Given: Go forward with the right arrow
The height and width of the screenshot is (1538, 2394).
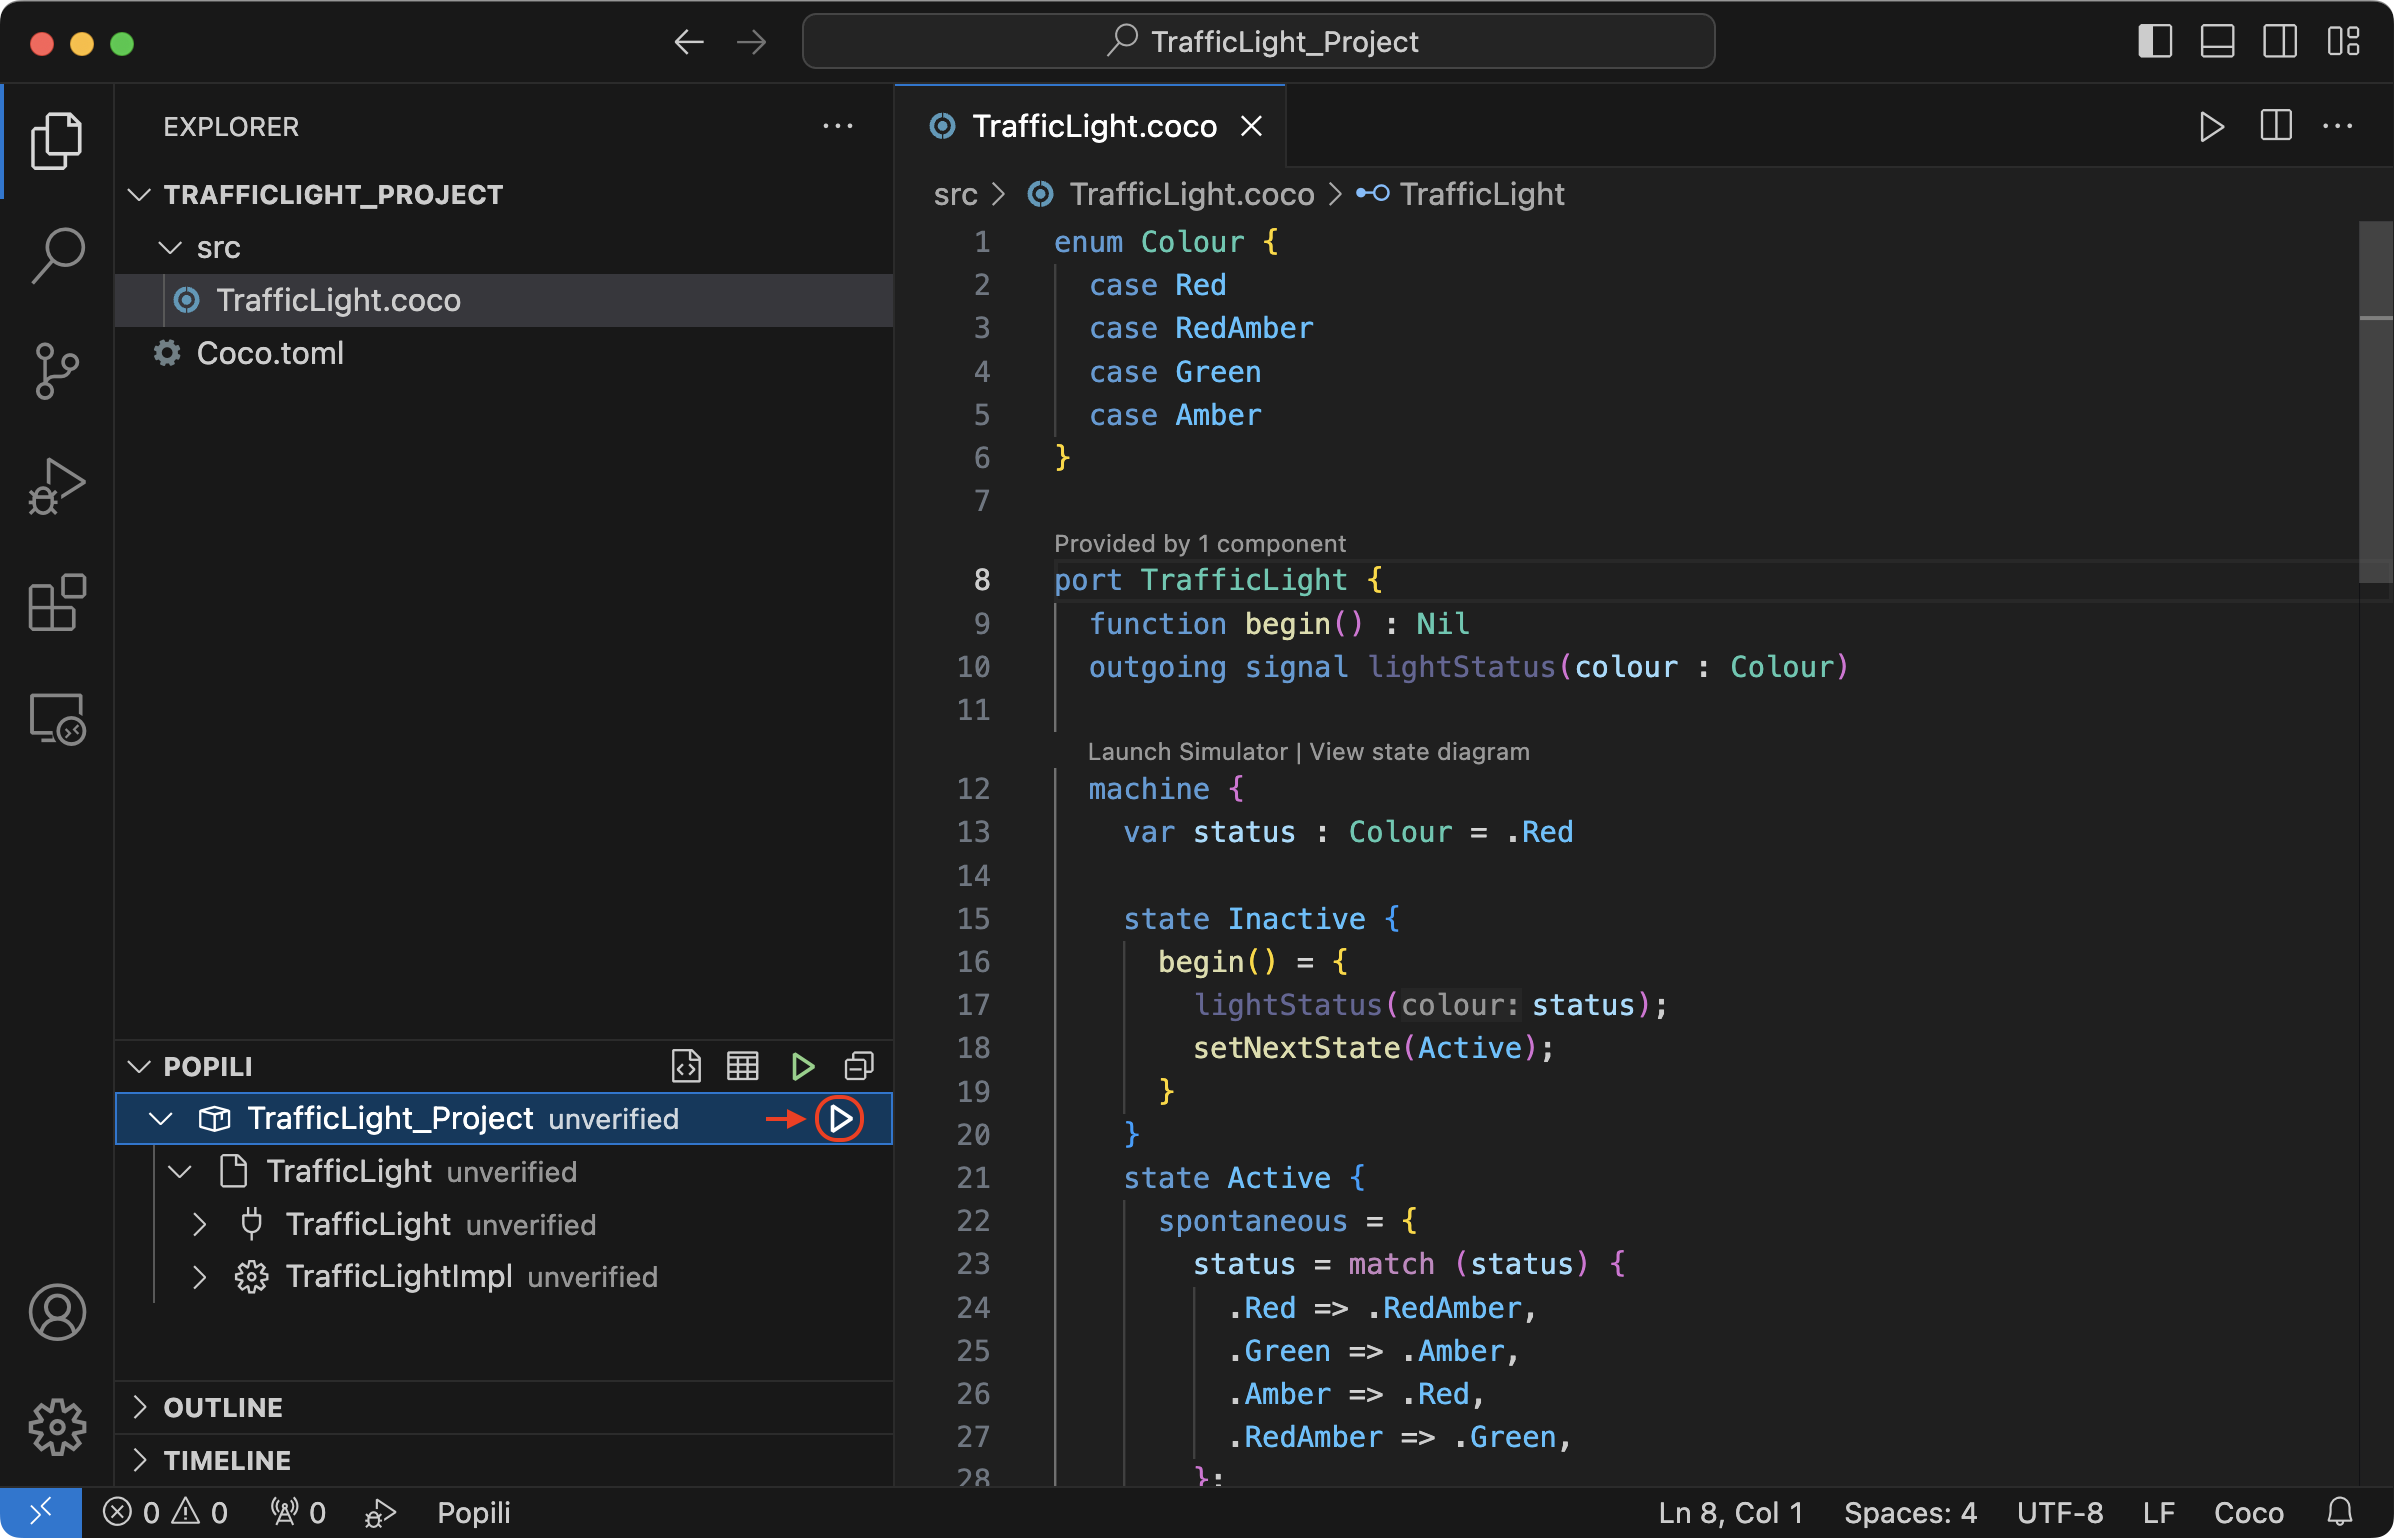Looking at the screenshot, I should pyautogui.click(x=751, y=42).
